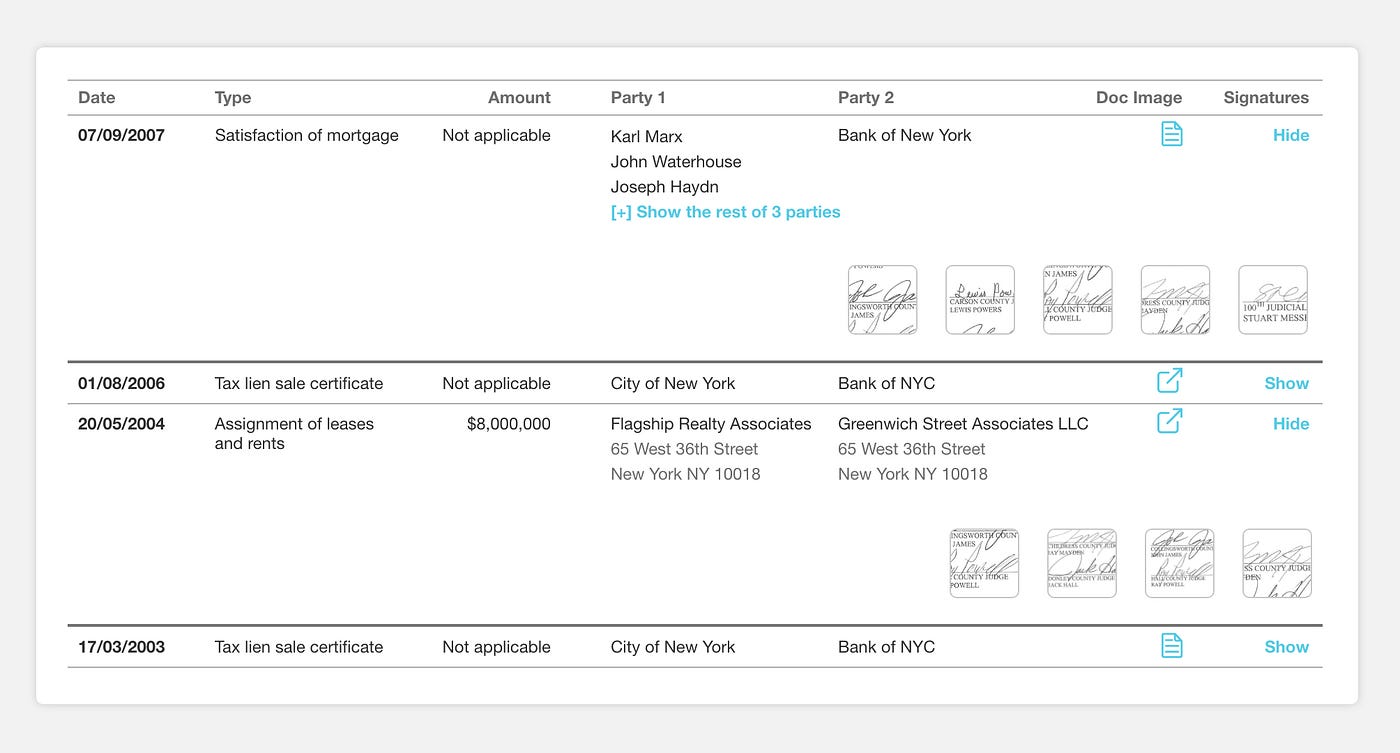Open external document link for 01/08/2006 tax lien
This screenshot has height=753, width=1400.
coord(1169,381)
